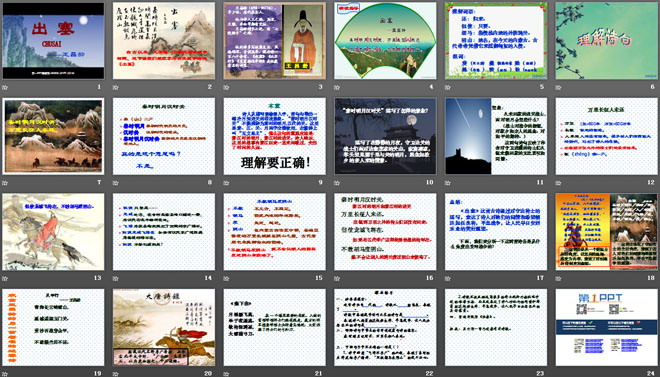Click the animation star icon under slide 2
The height and width of the screenshot is (377, 660).
tap(115, 87)
